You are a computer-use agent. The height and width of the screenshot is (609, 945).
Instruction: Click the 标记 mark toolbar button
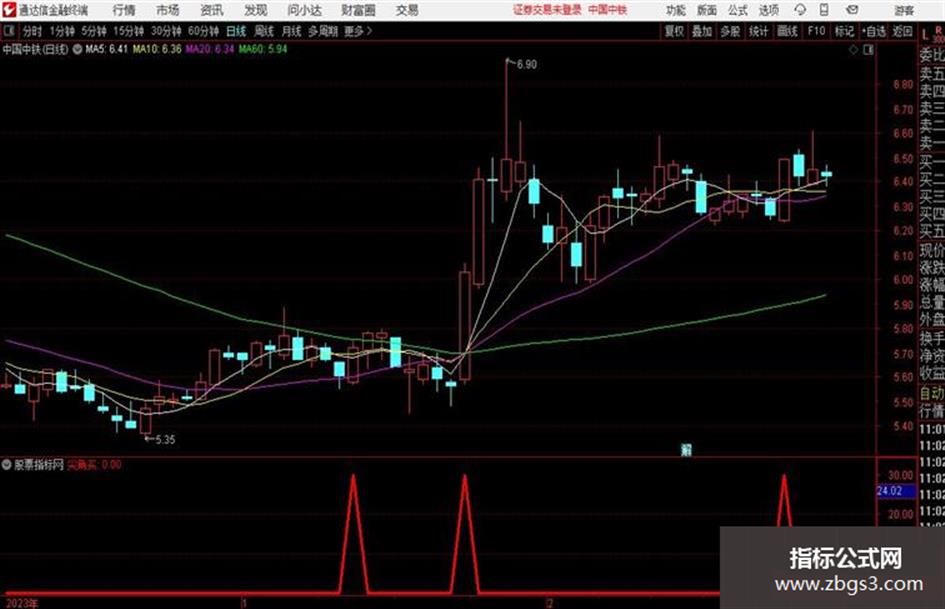pos(844,31)
